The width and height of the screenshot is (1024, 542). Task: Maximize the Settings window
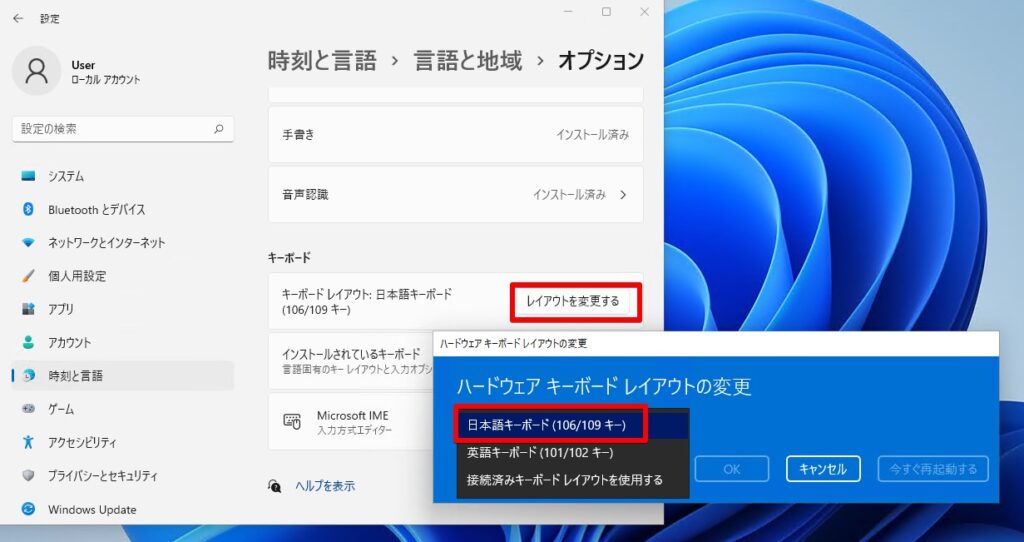point(606,12)
